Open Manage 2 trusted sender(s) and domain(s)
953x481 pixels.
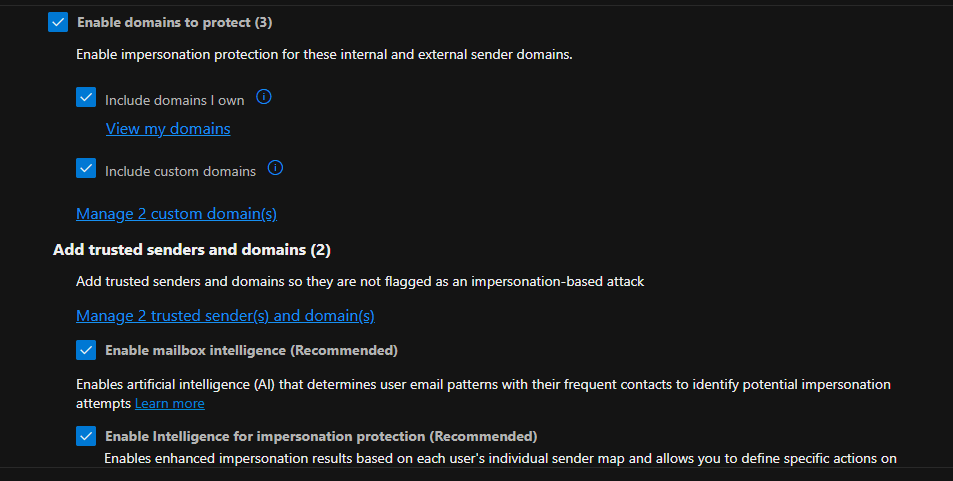[225, 316]
